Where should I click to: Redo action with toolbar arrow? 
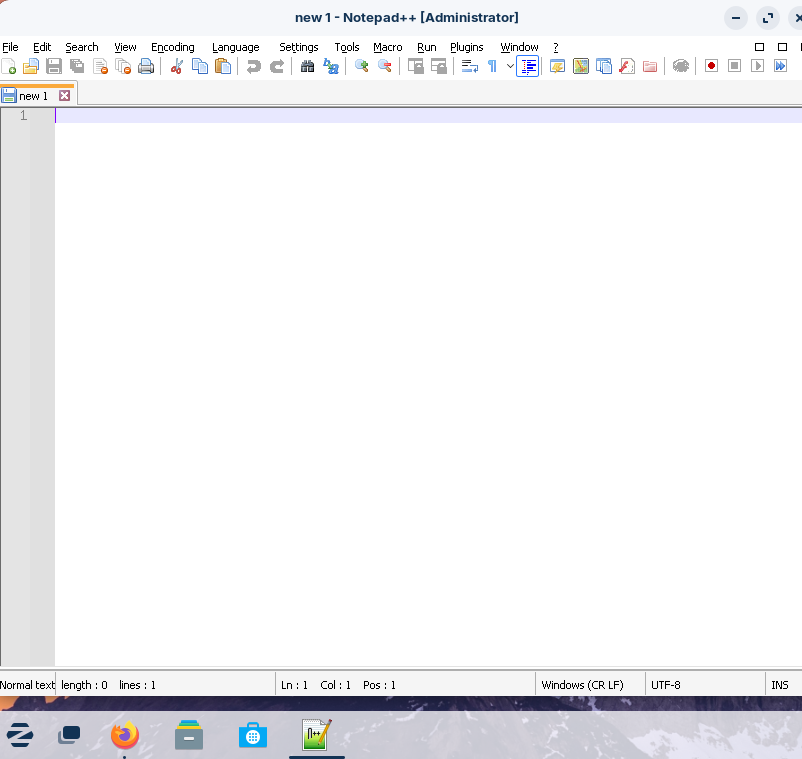[x=277, y=66]
